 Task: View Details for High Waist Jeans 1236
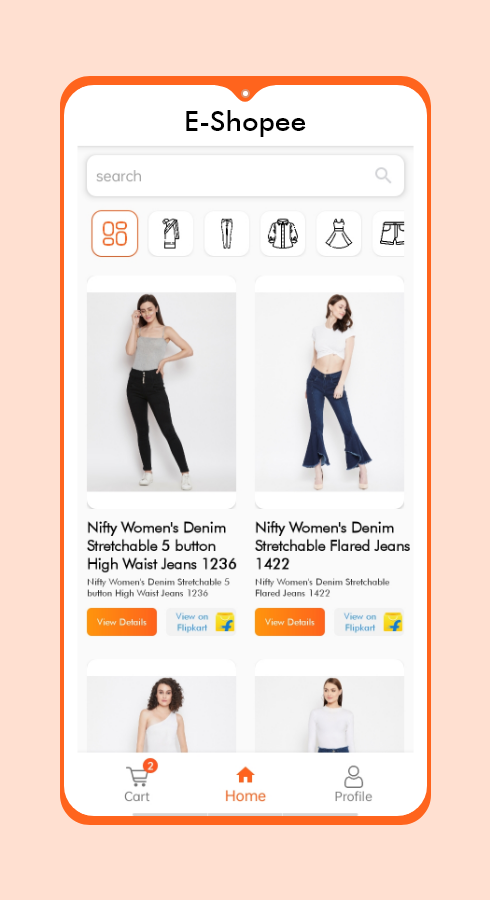tap(122, 622)
